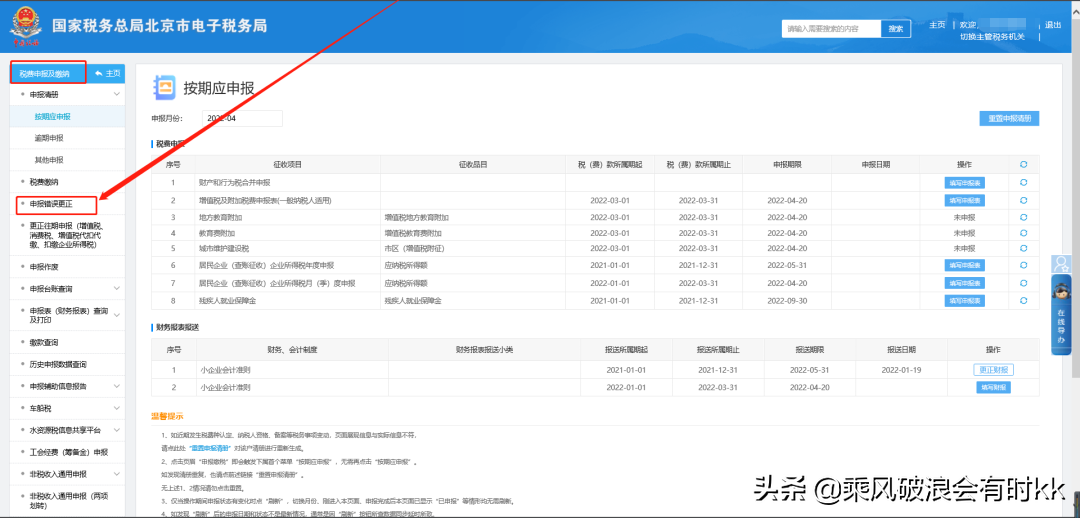Go back via the 主页 arrow button in sidebar
This screenshot has height=518, width=1080.
pos(107,73)
